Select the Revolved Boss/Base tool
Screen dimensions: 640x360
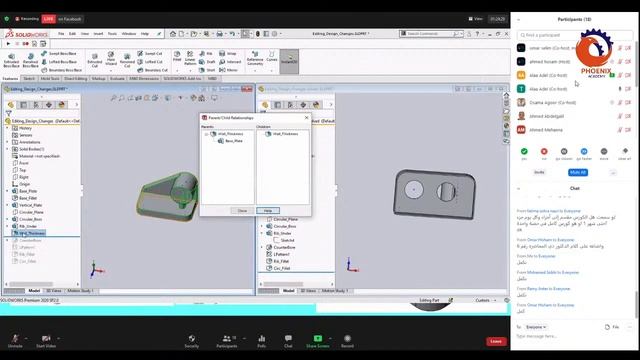pos(30,60)
